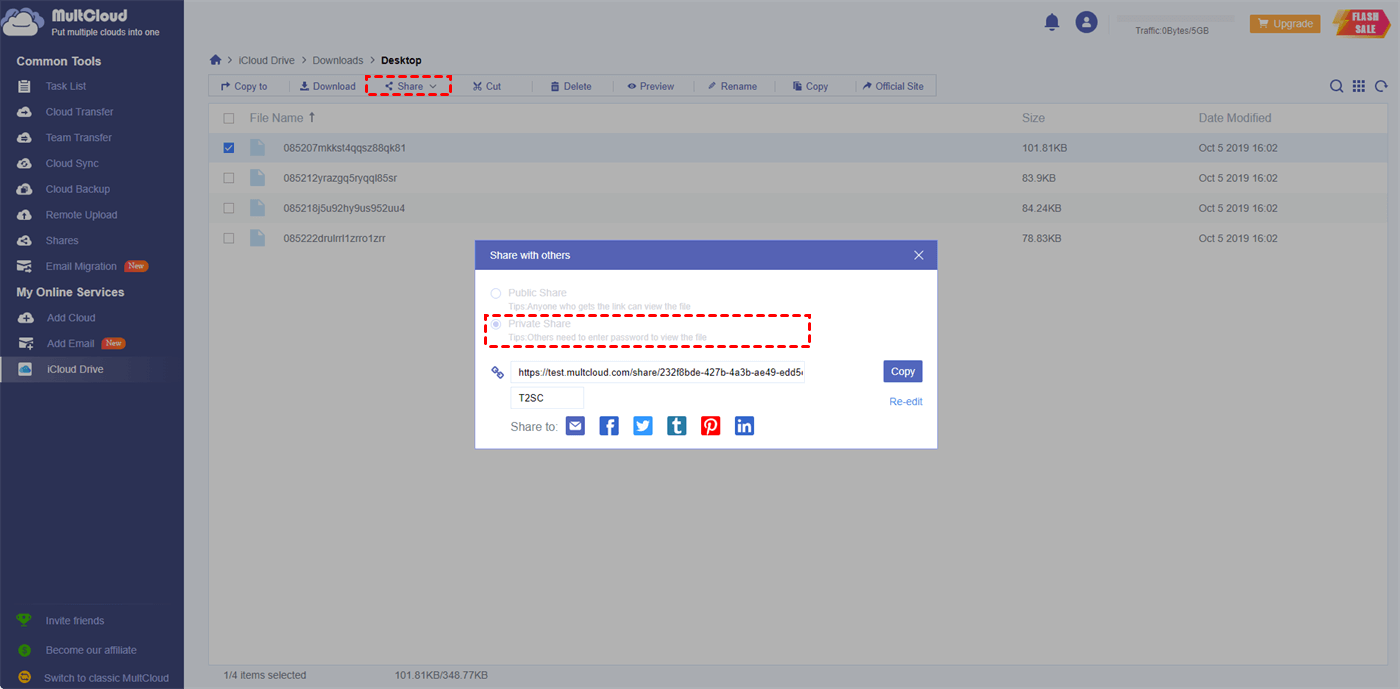Click Rename toolbar button

[732, 86]
